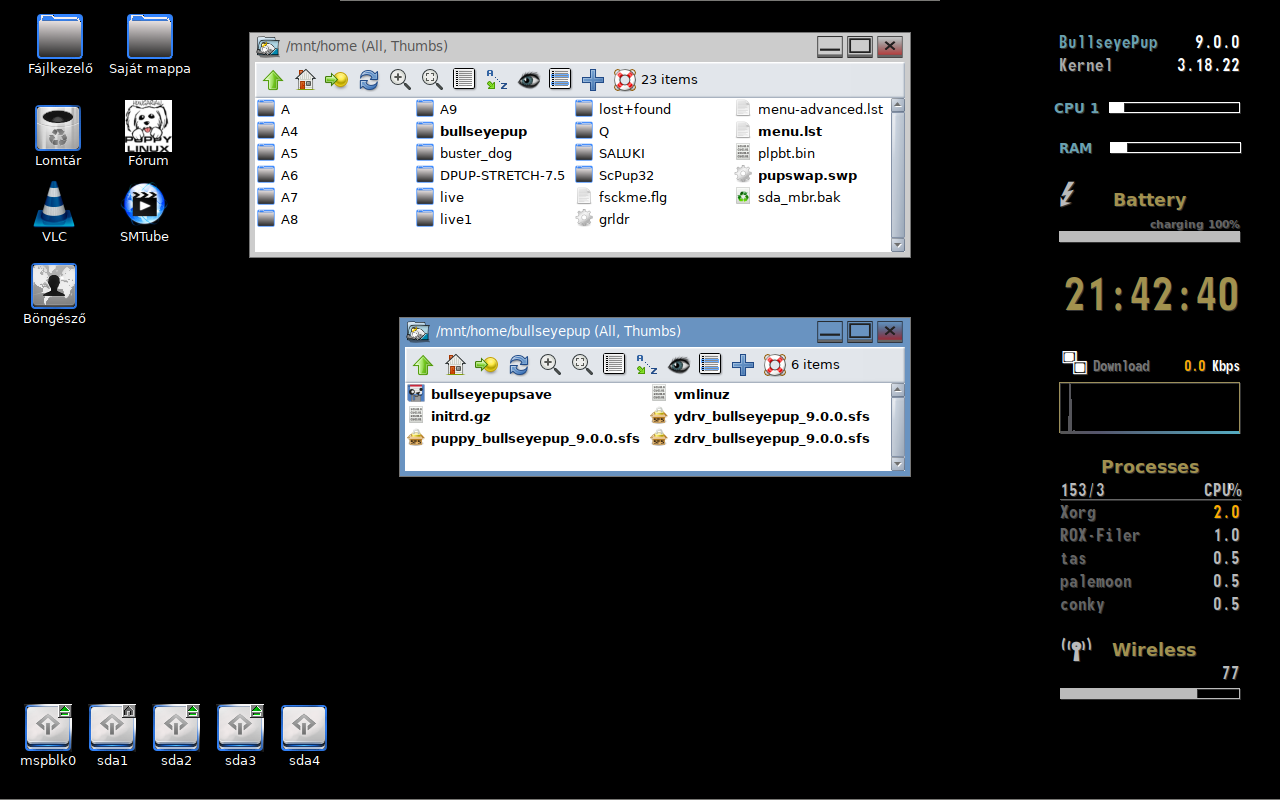This screenshot has width=1280, height=800.
Task: Toggle details view in bullseyepup window
Action: pos(614,365)
